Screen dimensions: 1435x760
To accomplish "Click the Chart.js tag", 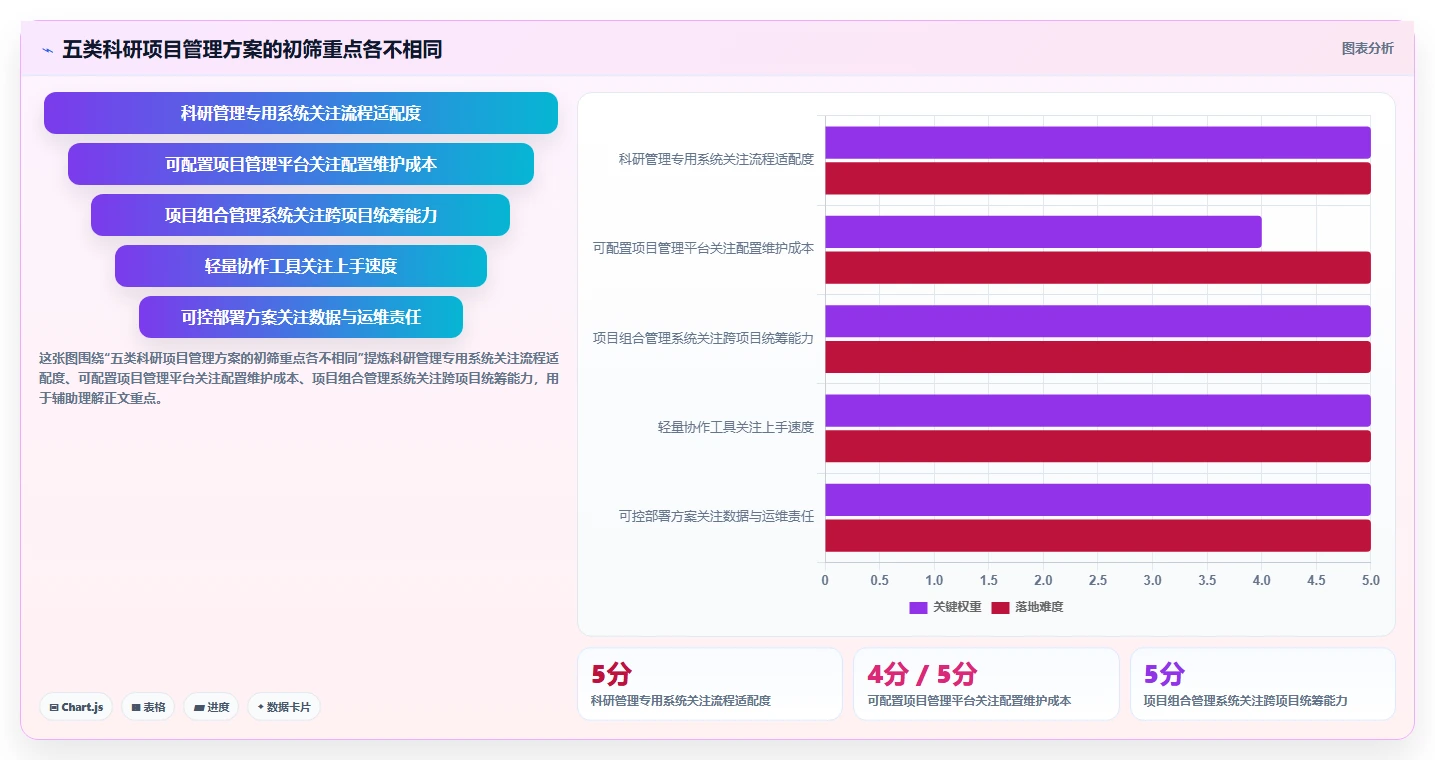I will tap(77, 707).
